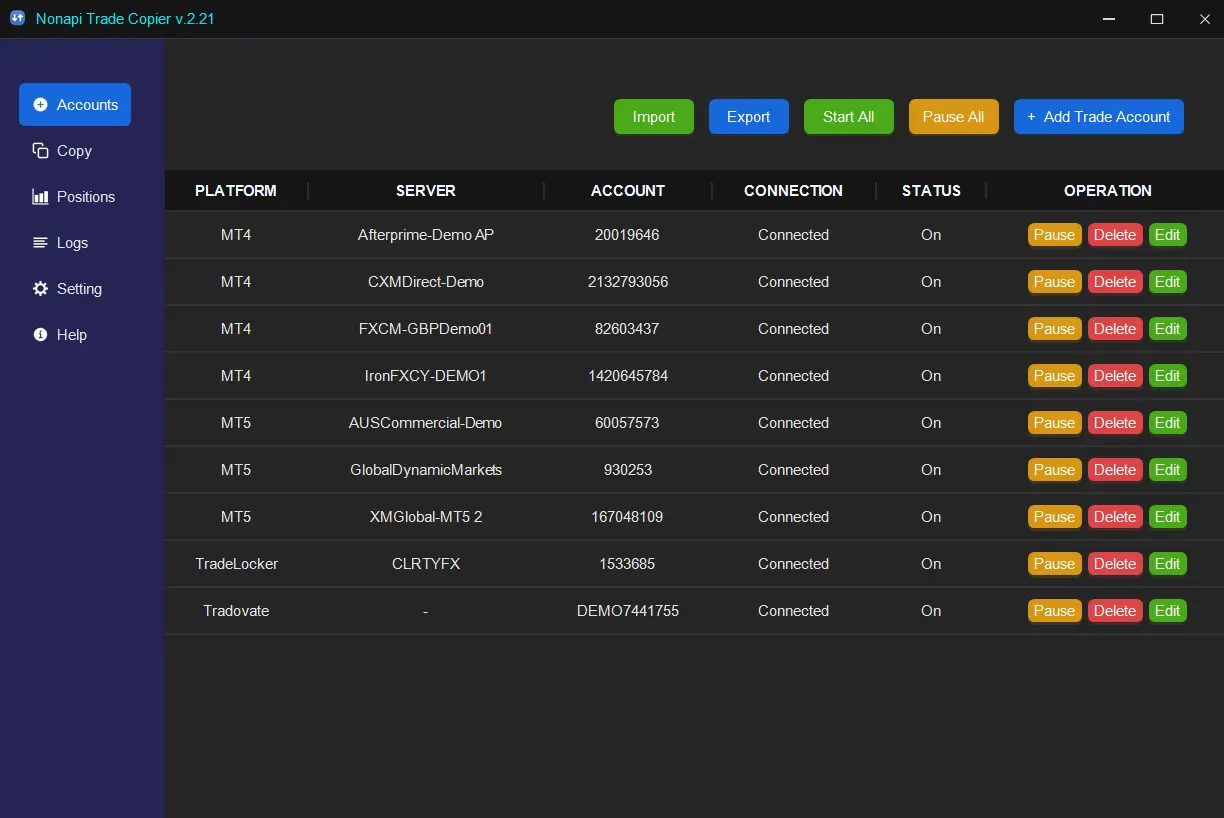1224x818 pixels.
Task: Delete the IronFXCY-DEMO1 account
Action: 1115,376
